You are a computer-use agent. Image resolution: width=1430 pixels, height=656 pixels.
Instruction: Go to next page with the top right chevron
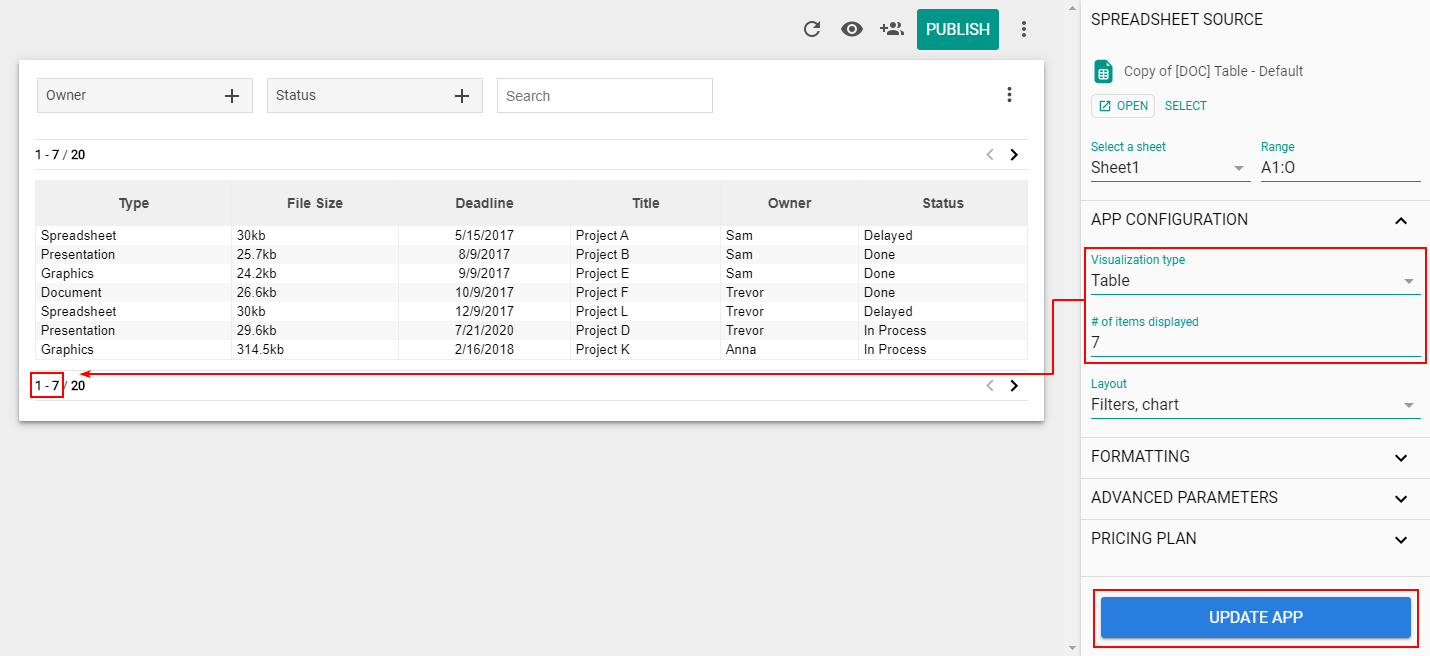coord(1013,155)
